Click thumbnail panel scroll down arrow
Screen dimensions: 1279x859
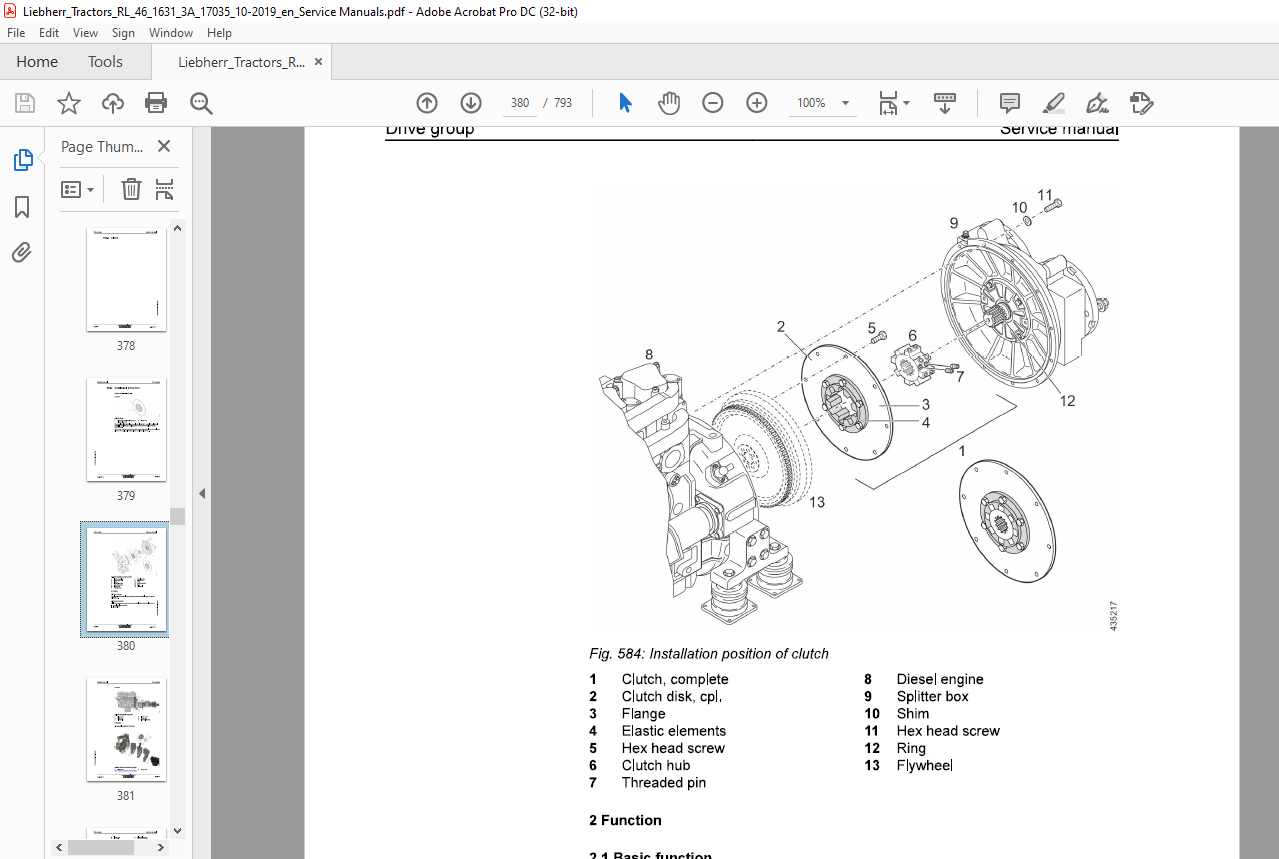178,830
